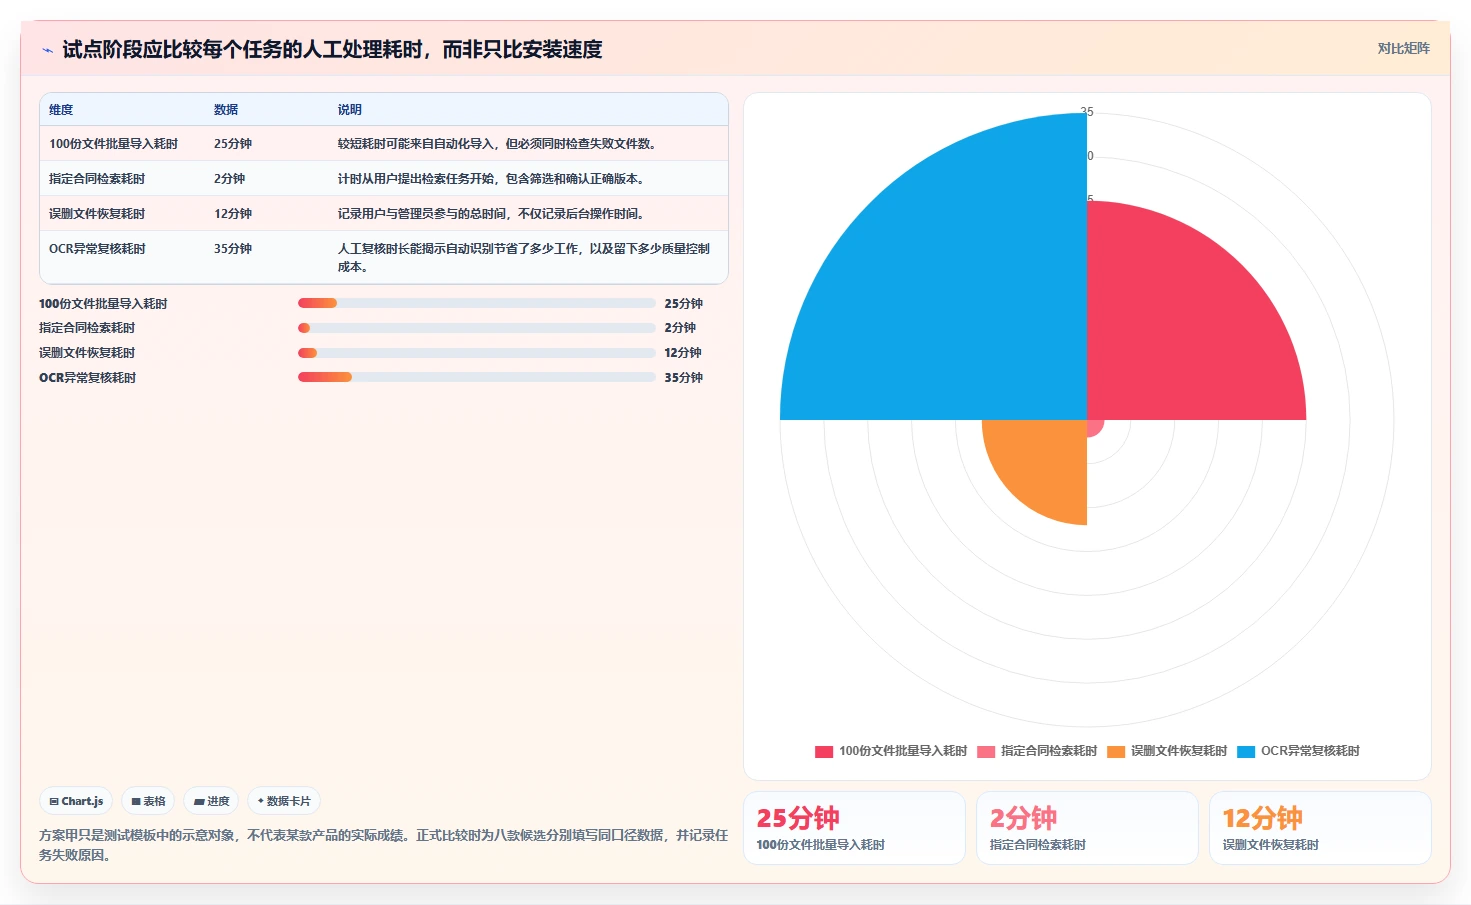The width and height of the screenshot is (1471, 905).
Task: Select the 表格 tag chip
Action: (148, 801)
